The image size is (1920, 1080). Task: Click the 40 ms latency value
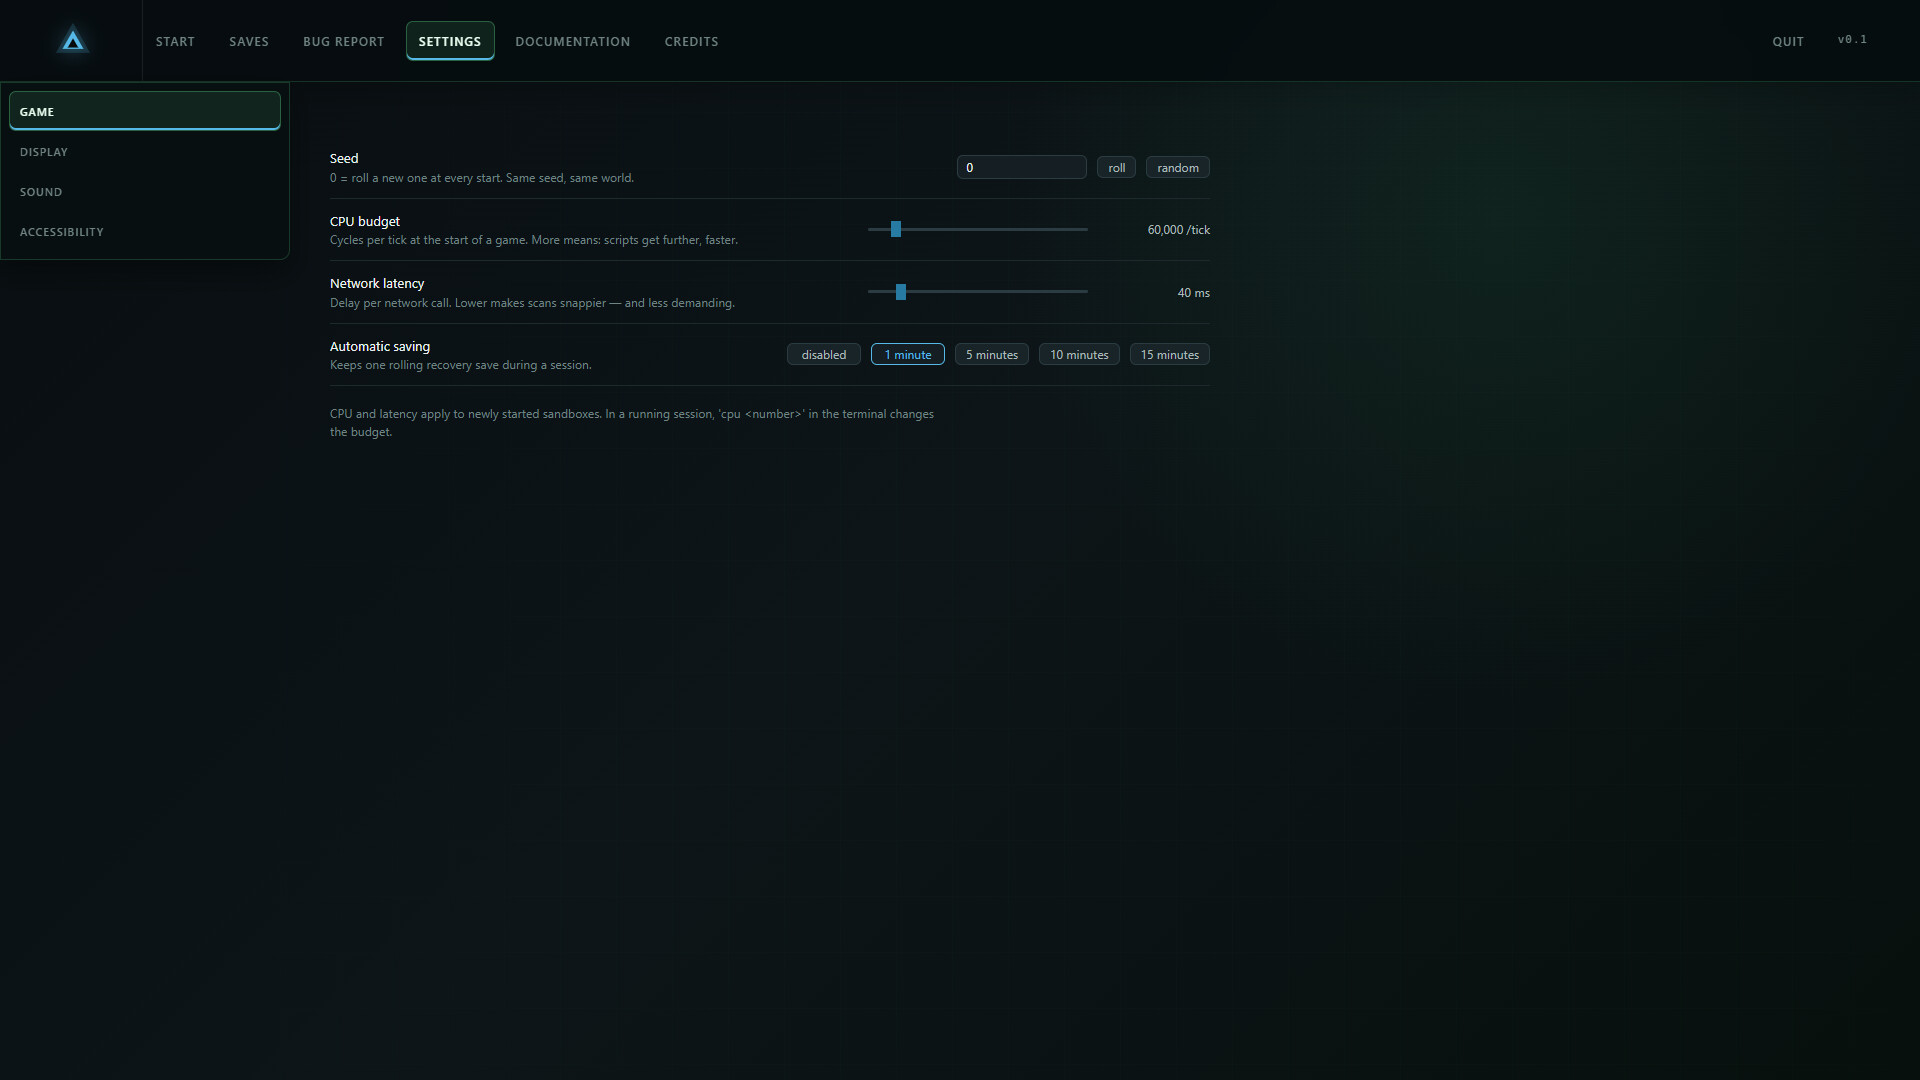tap(1193, 293)
